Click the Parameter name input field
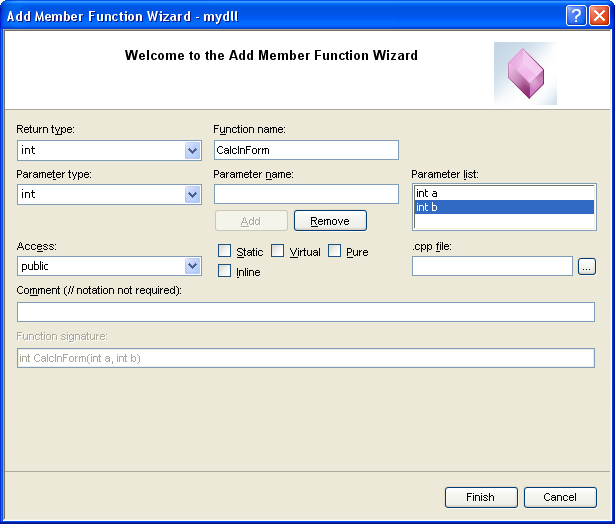This screenshot has height=524, width=615. click(x=306, y=194)
